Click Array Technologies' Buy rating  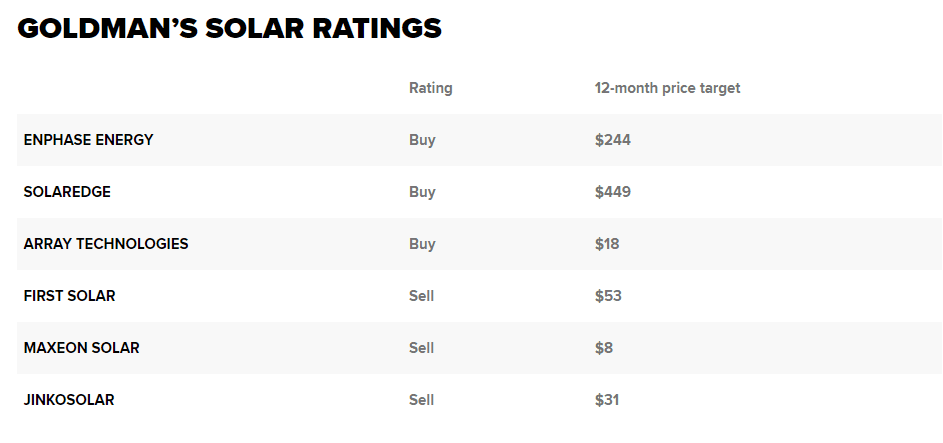pos(422,244)
